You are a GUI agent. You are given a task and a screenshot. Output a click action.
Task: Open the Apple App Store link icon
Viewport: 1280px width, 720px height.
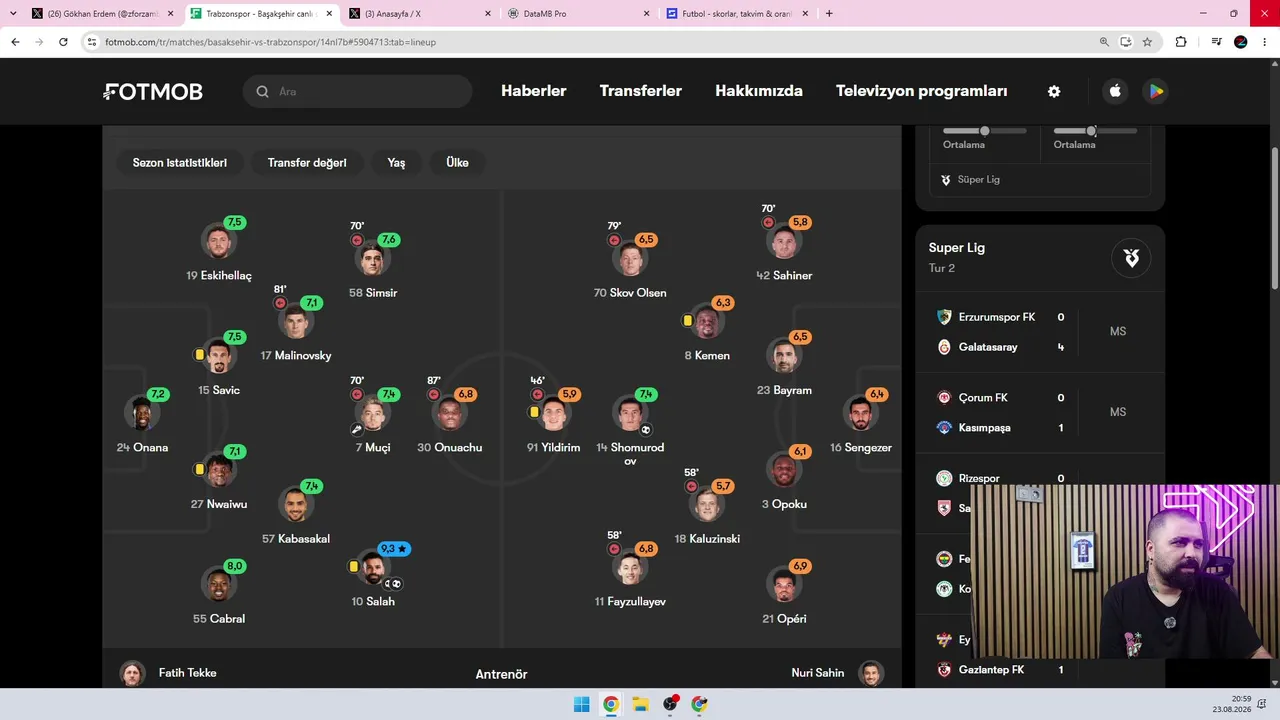tap(1115, 91)
